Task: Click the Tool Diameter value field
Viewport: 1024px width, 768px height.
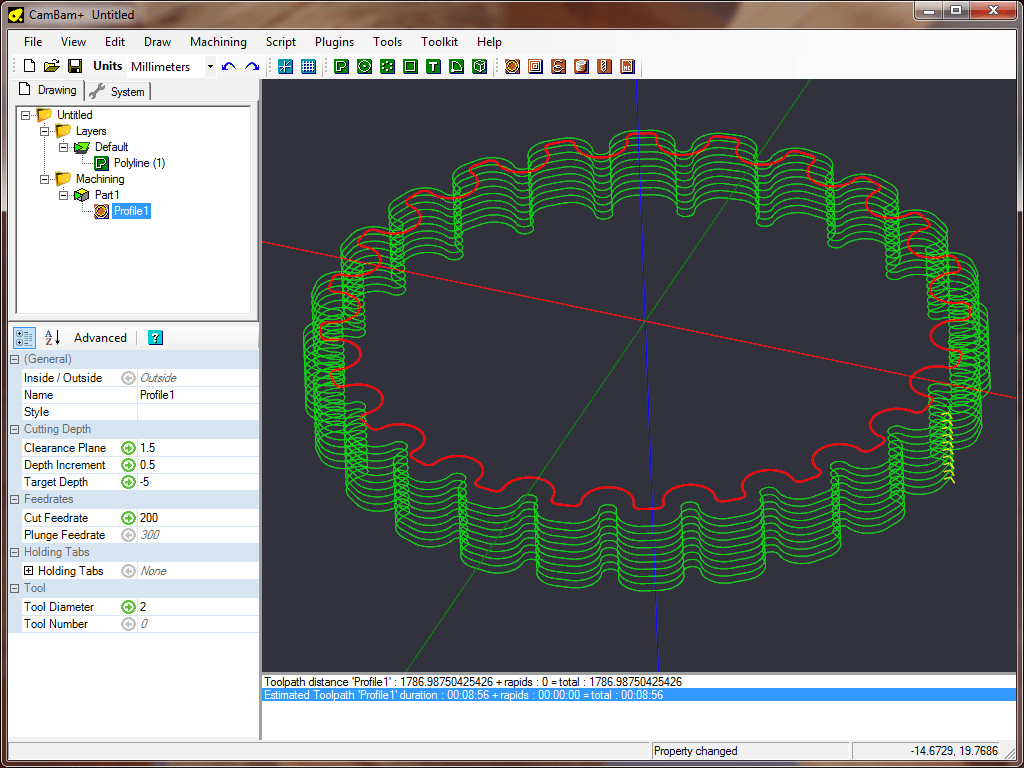Action: point(197,607)
